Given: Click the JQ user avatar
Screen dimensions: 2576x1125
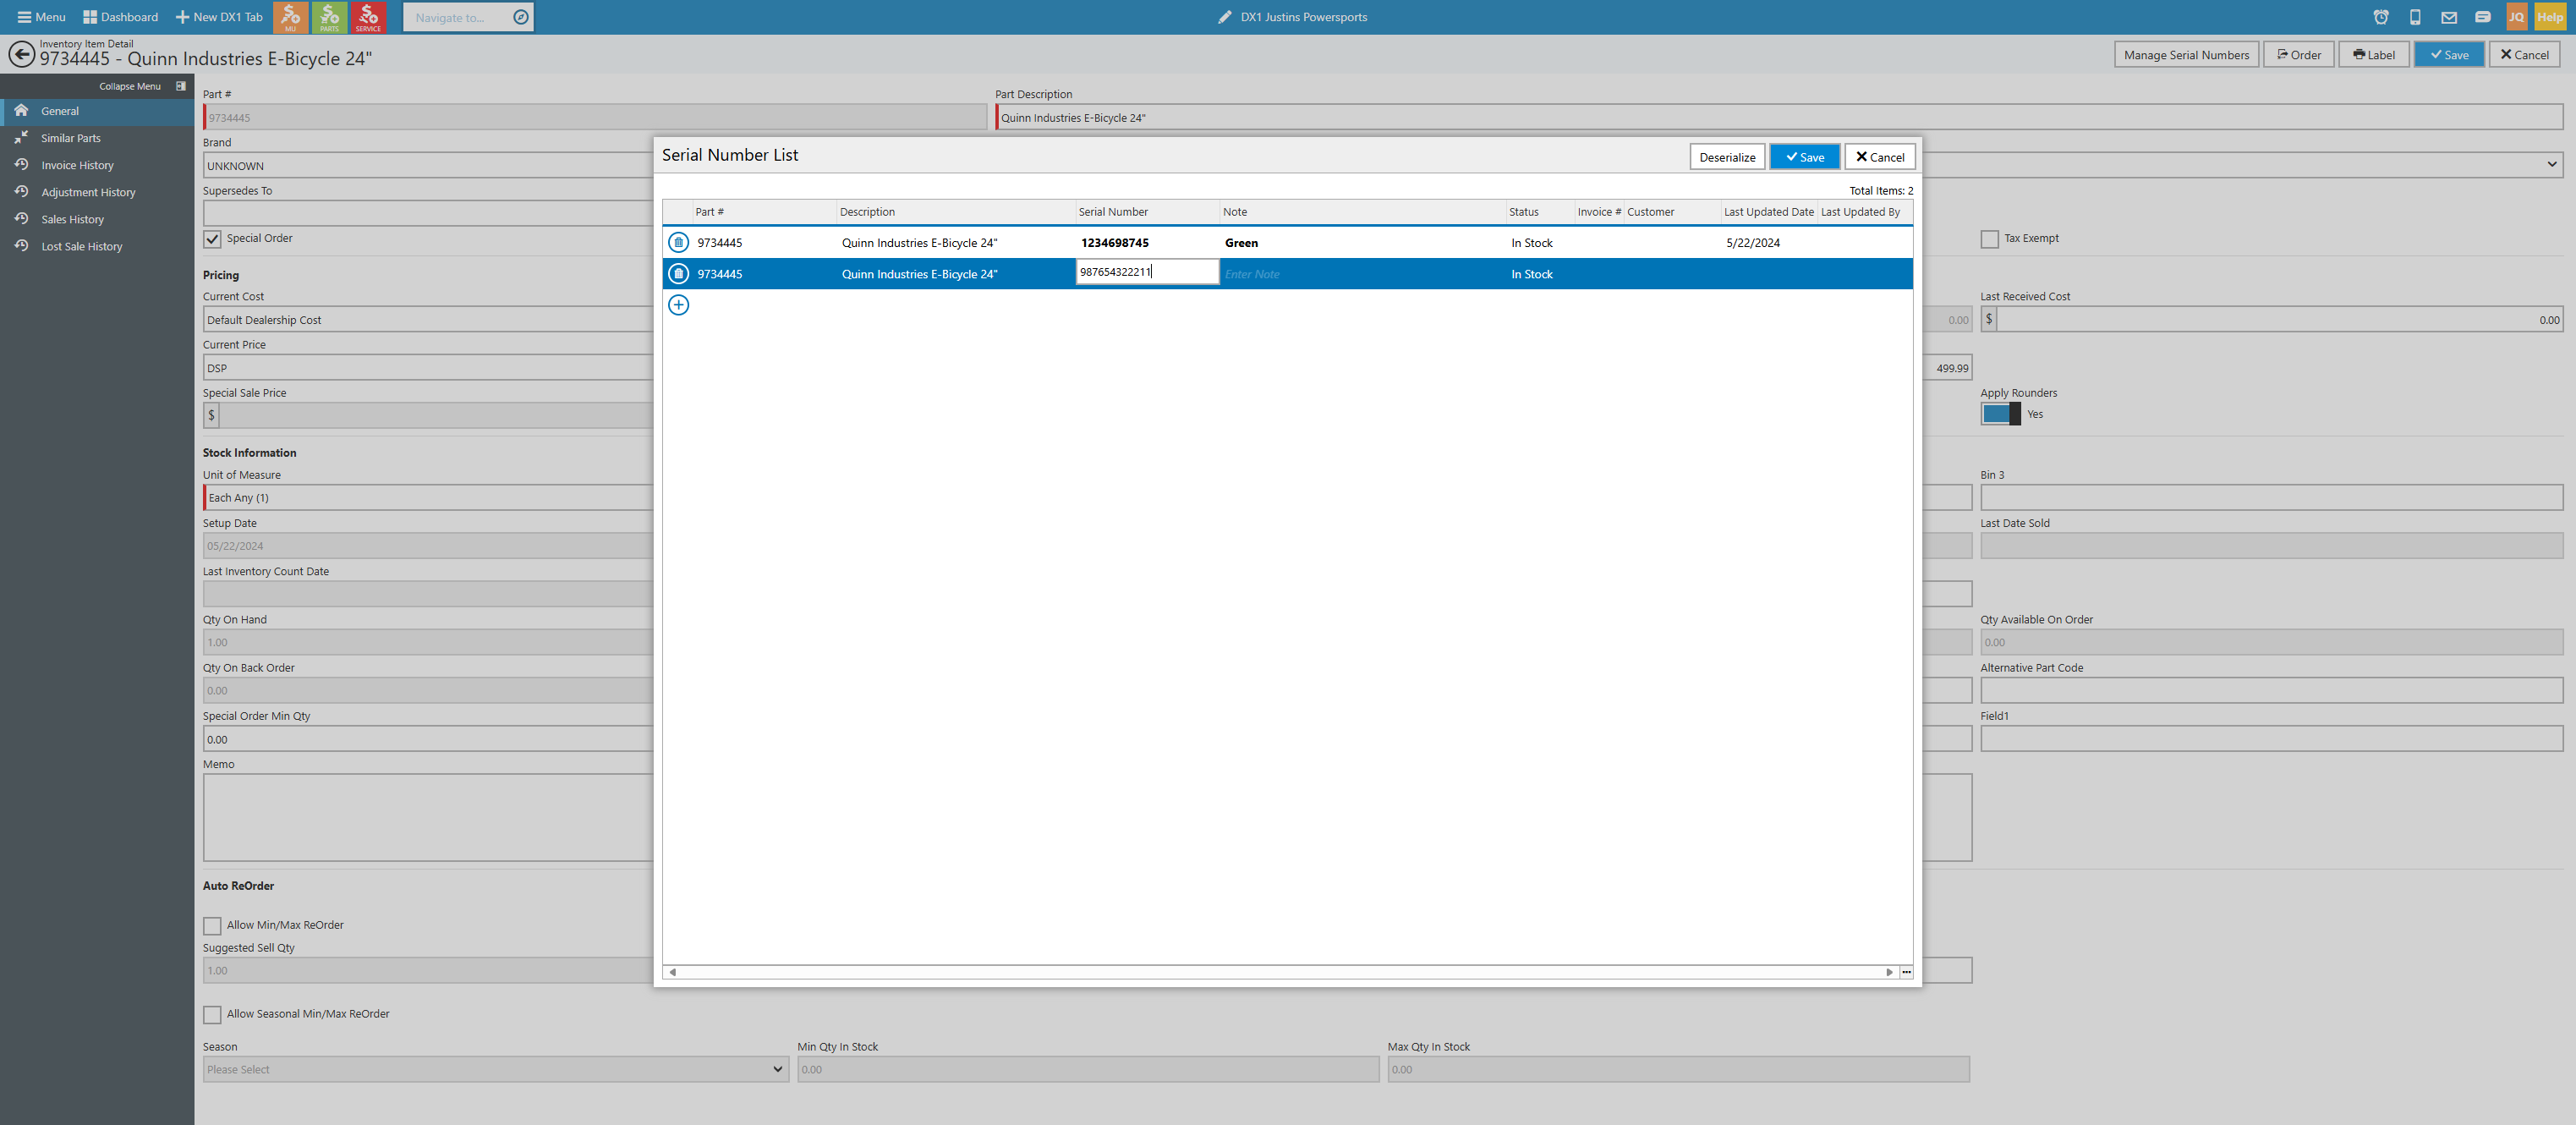Looking at the screenshot, I should (x=2516, y=17).
